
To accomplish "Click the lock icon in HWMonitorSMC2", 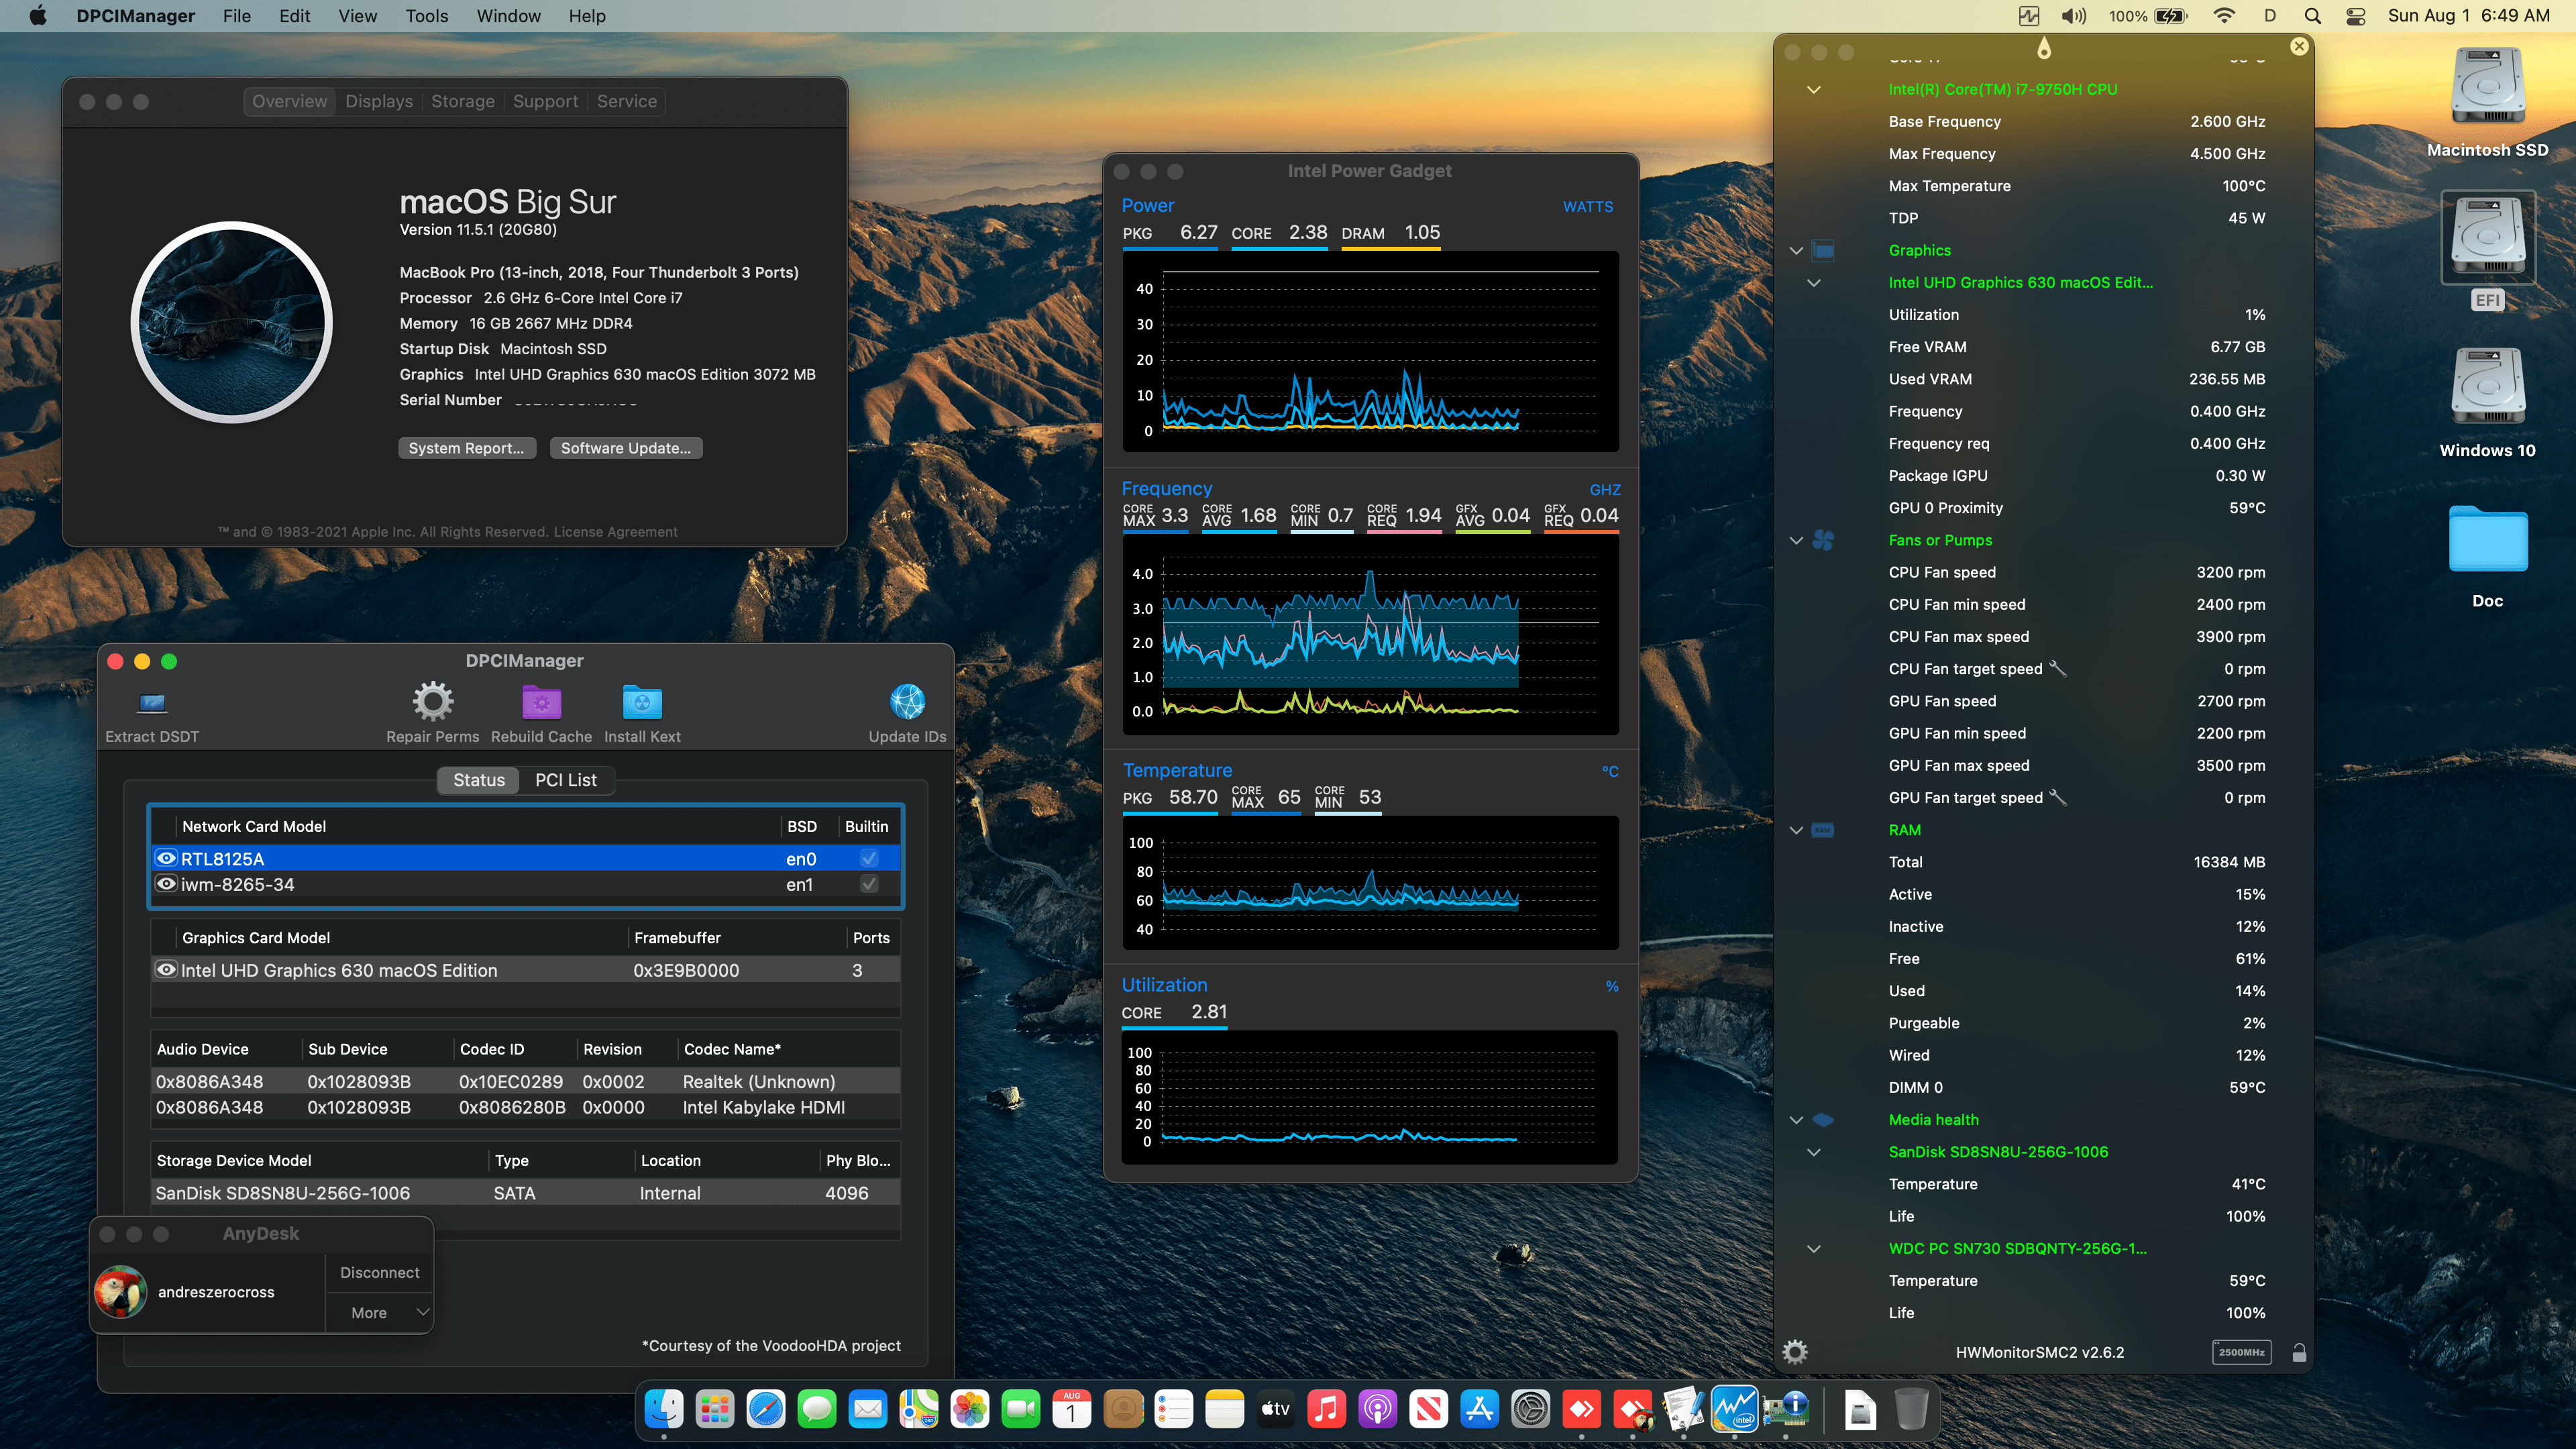I will click(x=2299, y=1352).
